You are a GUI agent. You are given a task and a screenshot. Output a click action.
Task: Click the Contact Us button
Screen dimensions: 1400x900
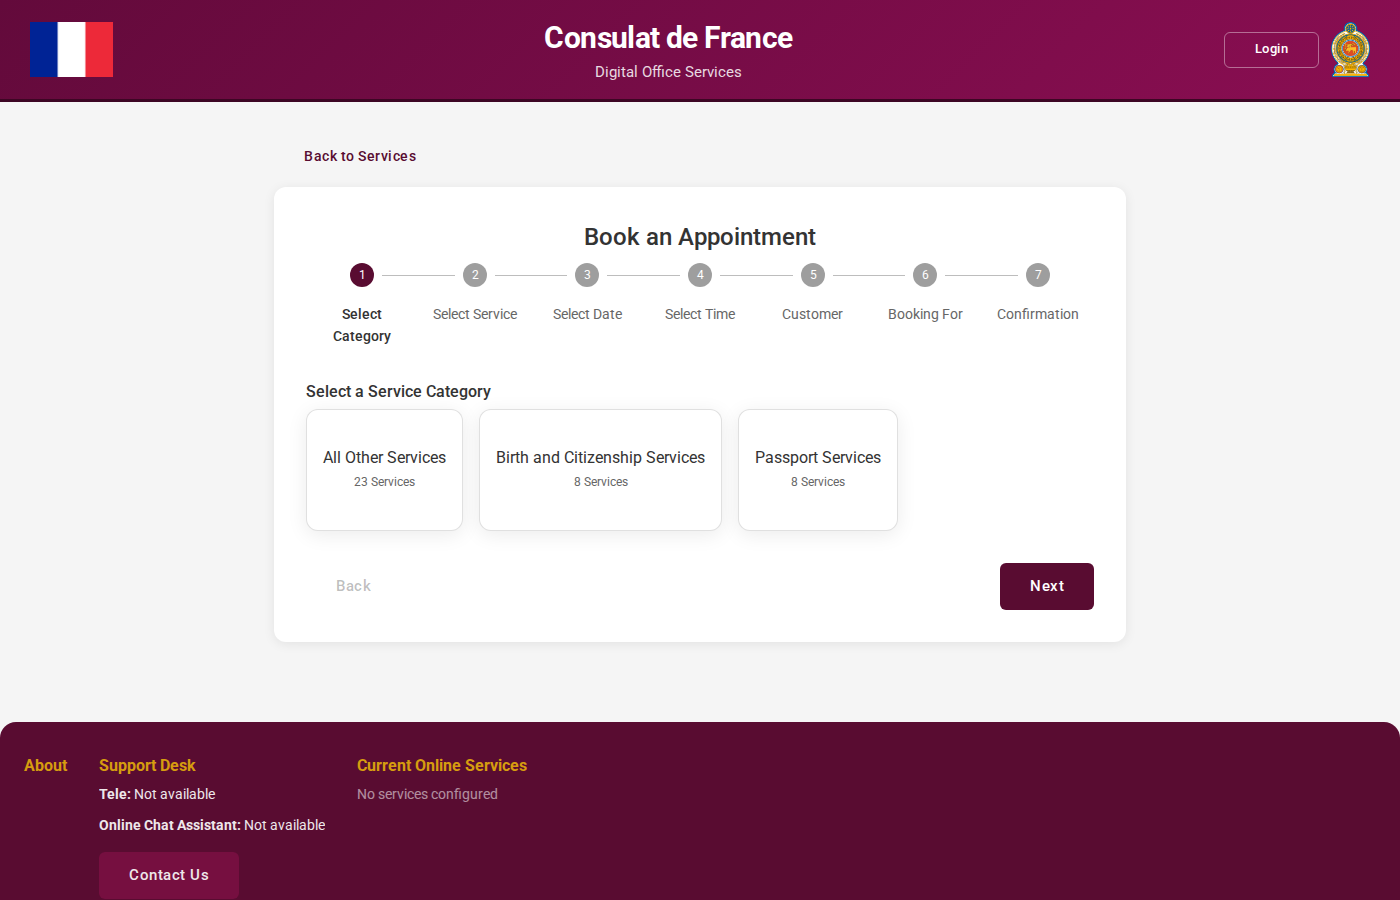click(x=169, y=875)
